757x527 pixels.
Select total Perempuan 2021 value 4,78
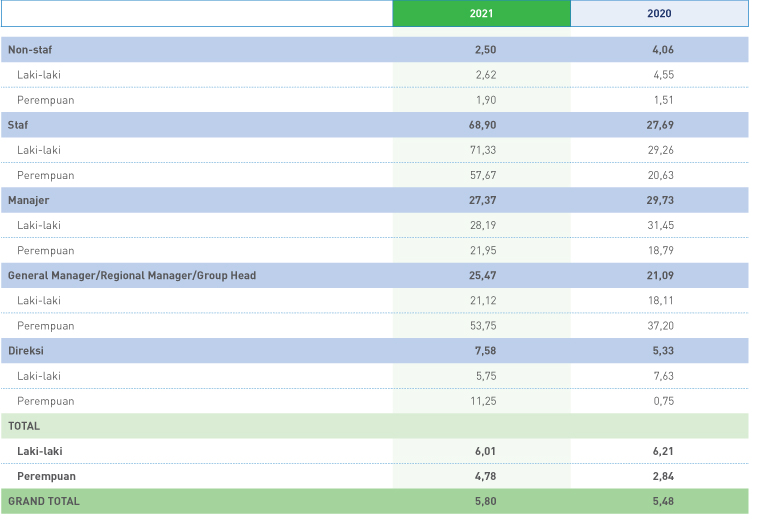click(485, 476)
